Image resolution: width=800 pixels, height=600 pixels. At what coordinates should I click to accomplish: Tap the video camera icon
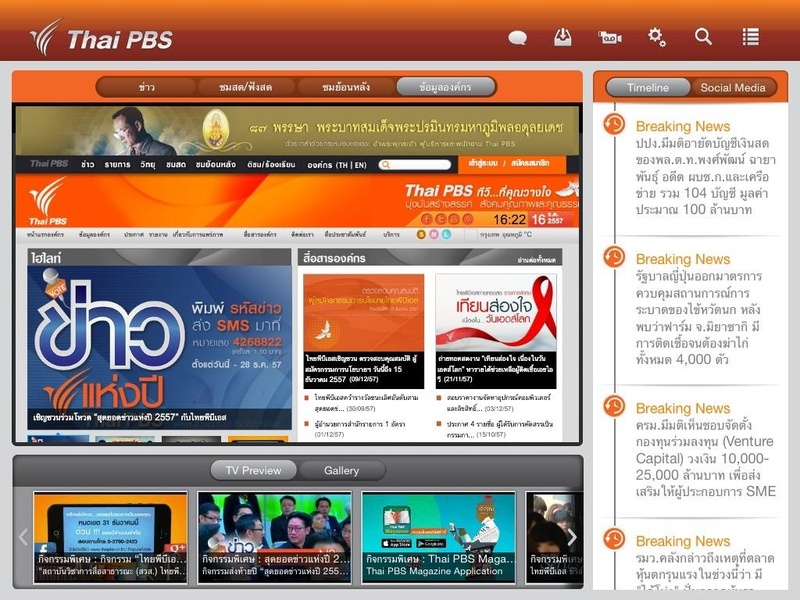click(x=609, y=37)
